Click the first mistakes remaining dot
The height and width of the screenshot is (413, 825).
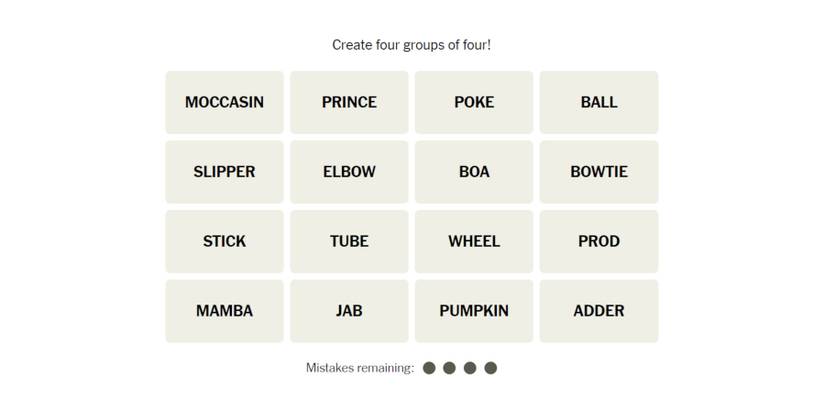[x=429, y=368]
